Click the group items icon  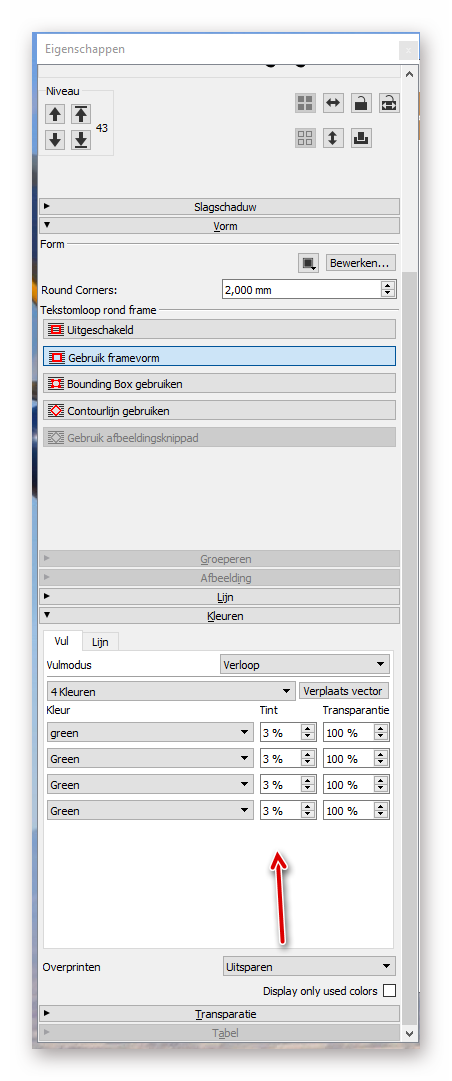point(305,103)
